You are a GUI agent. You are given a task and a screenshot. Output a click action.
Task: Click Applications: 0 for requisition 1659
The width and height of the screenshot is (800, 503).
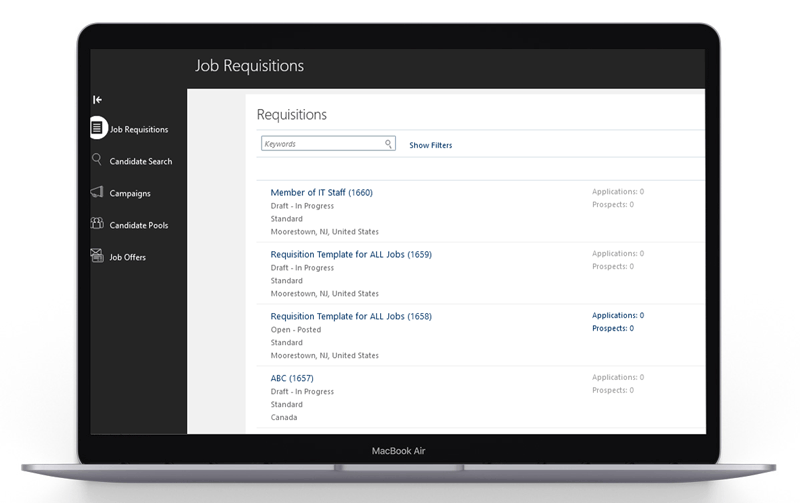(x=618, y=254)
